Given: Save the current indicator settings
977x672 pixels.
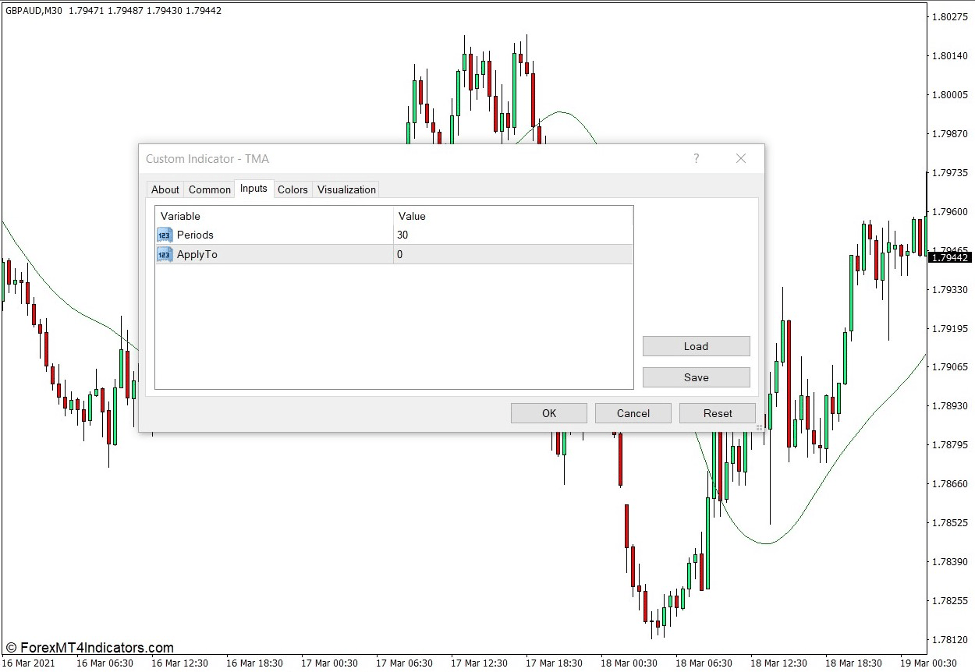Looking at the screenshot, I should point(696,377).
